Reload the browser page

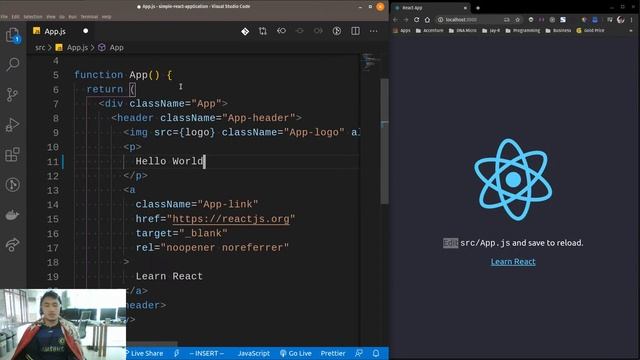click(x=416, y=20)
